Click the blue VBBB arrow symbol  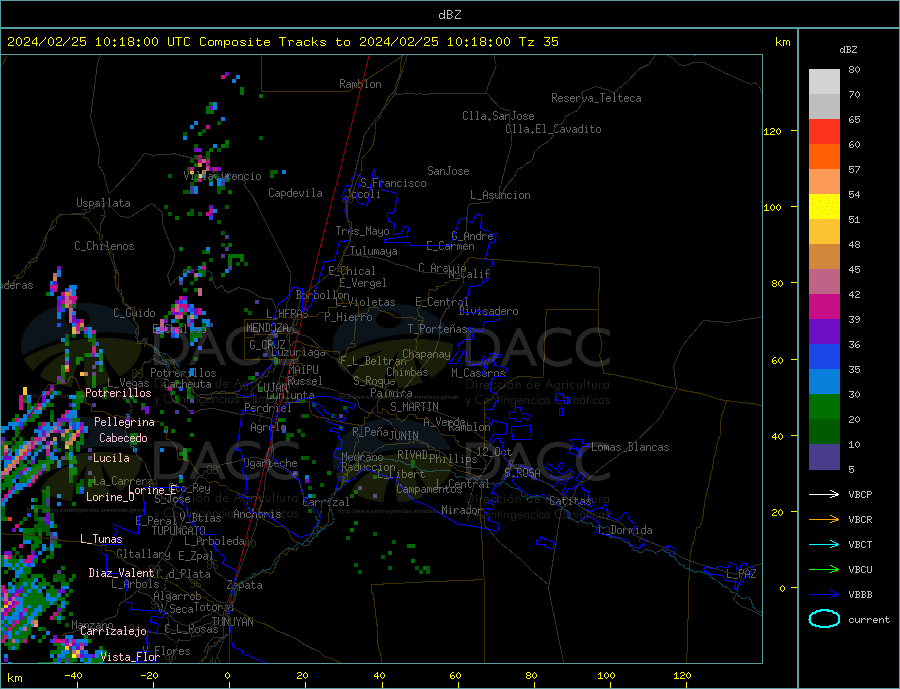(824, 594)
